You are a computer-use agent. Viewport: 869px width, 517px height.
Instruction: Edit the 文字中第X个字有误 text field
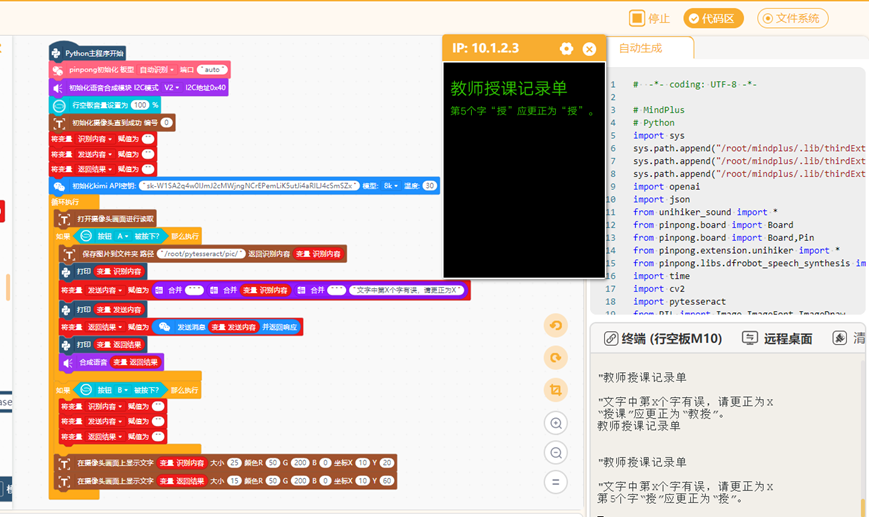[x=407, y=290]
